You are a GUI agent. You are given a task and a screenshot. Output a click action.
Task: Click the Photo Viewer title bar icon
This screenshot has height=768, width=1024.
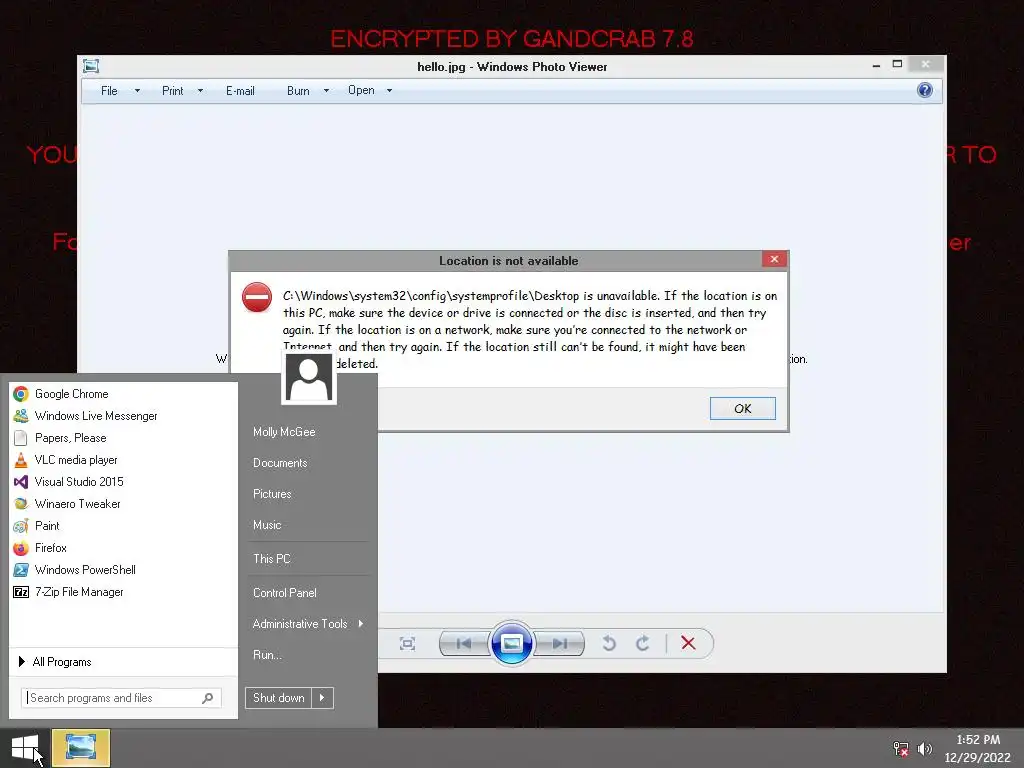point(91,66)
